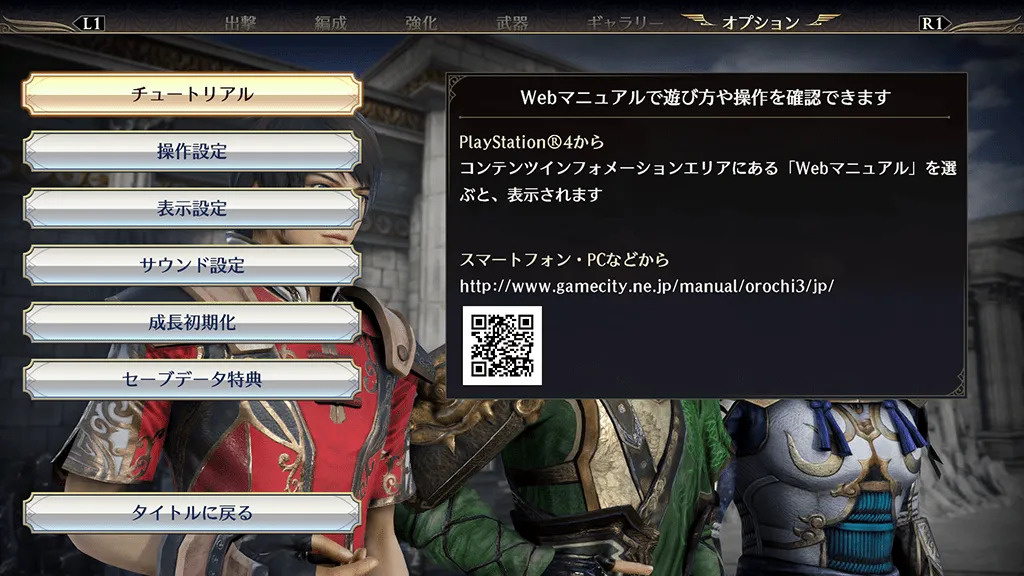Click the winged ornament left of オプション

(x=698, y=20)
